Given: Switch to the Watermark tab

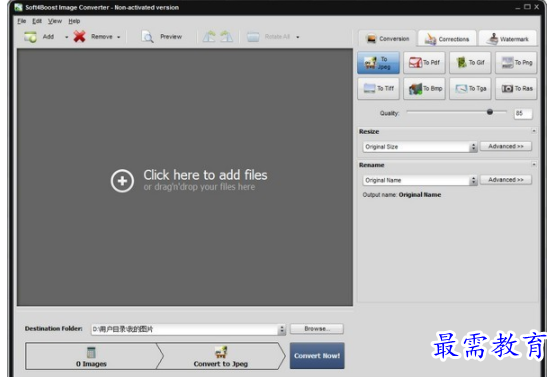Looking at the screenshot, I should pos(508,39).
